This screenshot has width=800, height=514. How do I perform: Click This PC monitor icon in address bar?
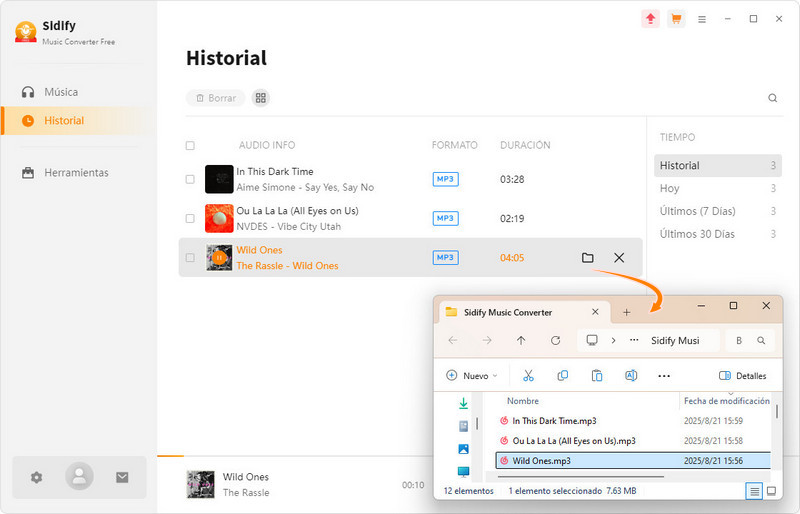click(x=592, y=340)
